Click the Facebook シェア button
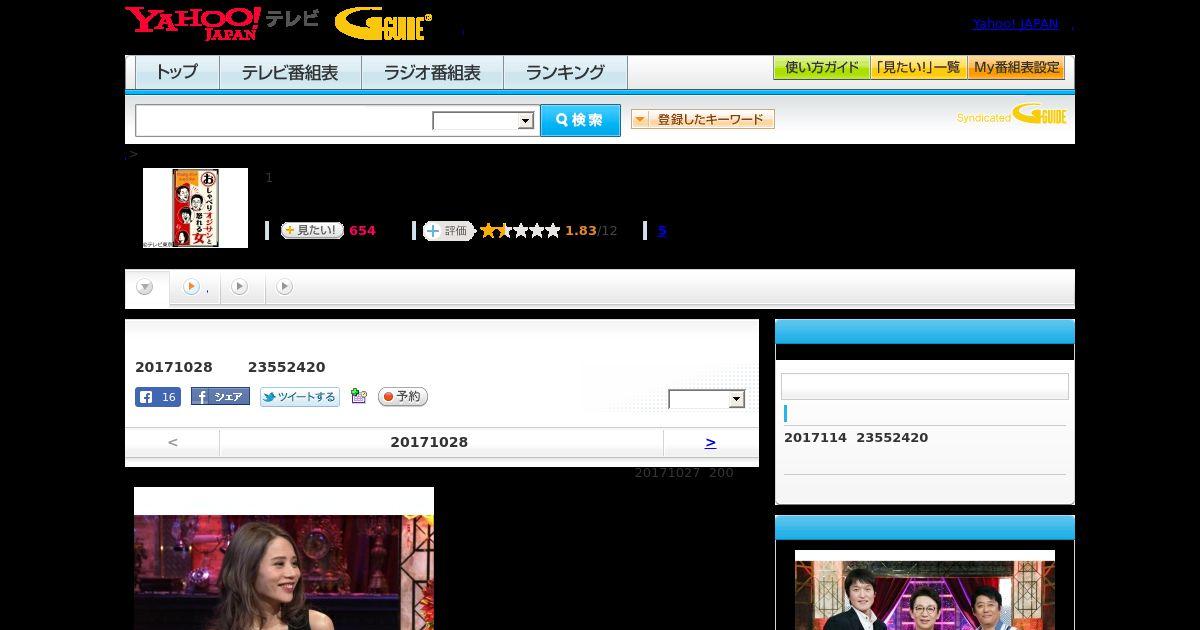Viewport: 1200px width, 630px height. 220,397
